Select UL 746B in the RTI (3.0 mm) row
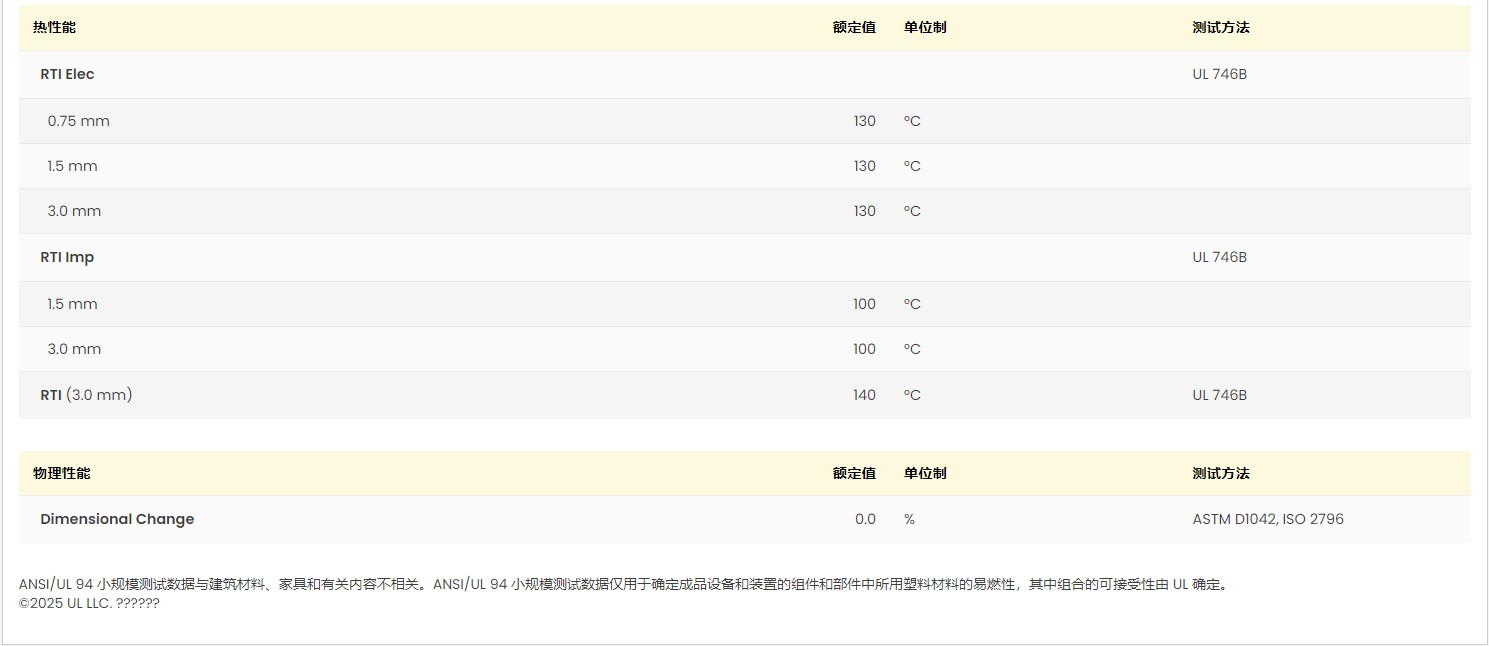Image resolution: width=1489 pixels, height=646 pixels. [x=1219, y=395]
